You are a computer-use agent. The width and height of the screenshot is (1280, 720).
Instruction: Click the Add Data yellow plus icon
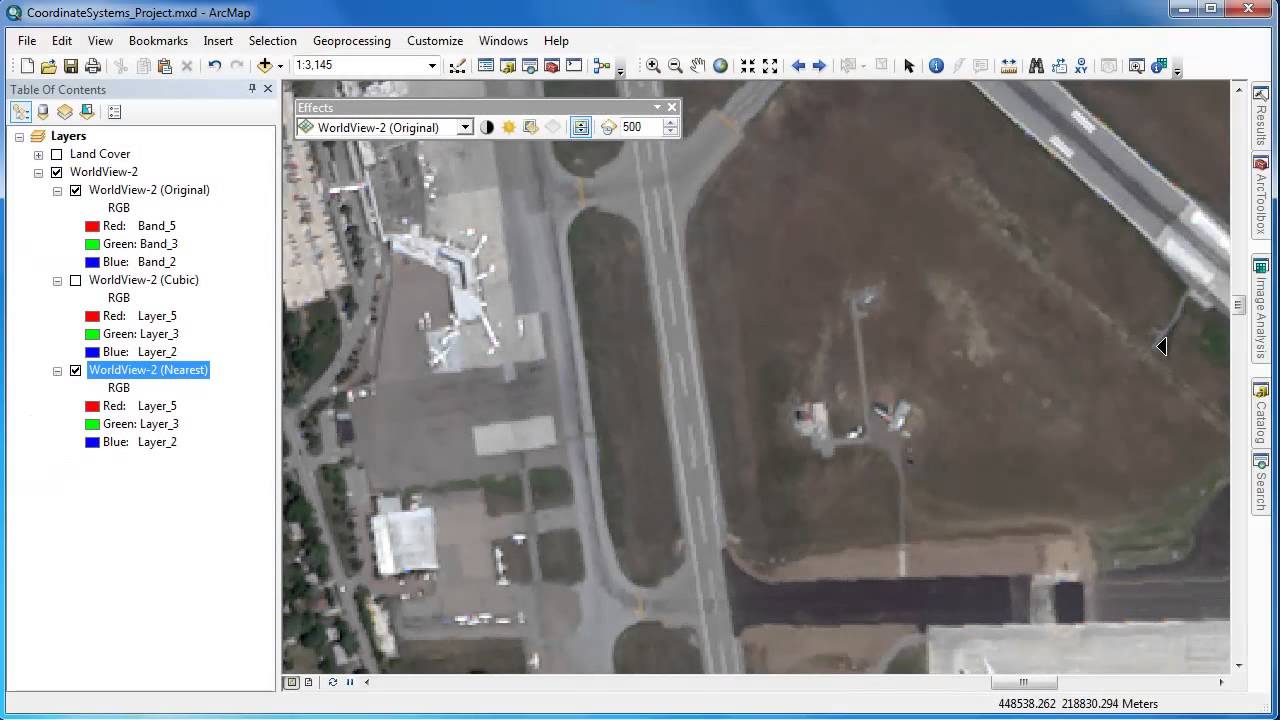point(264,66)
